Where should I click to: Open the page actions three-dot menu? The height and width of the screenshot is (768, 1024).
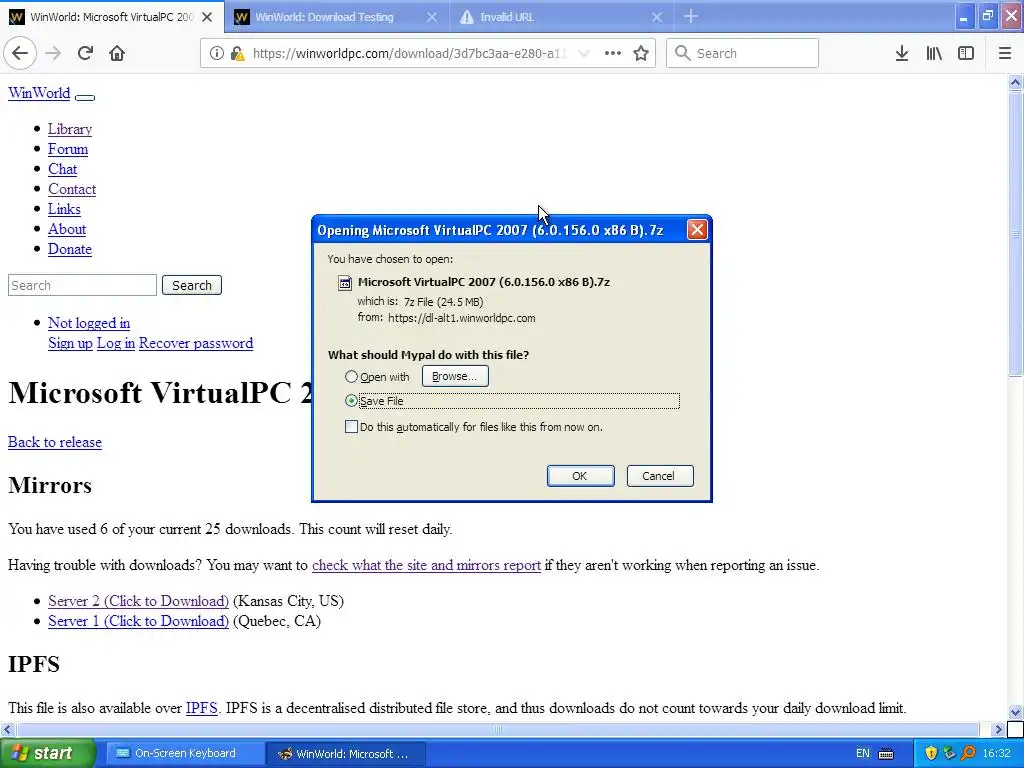613,53
